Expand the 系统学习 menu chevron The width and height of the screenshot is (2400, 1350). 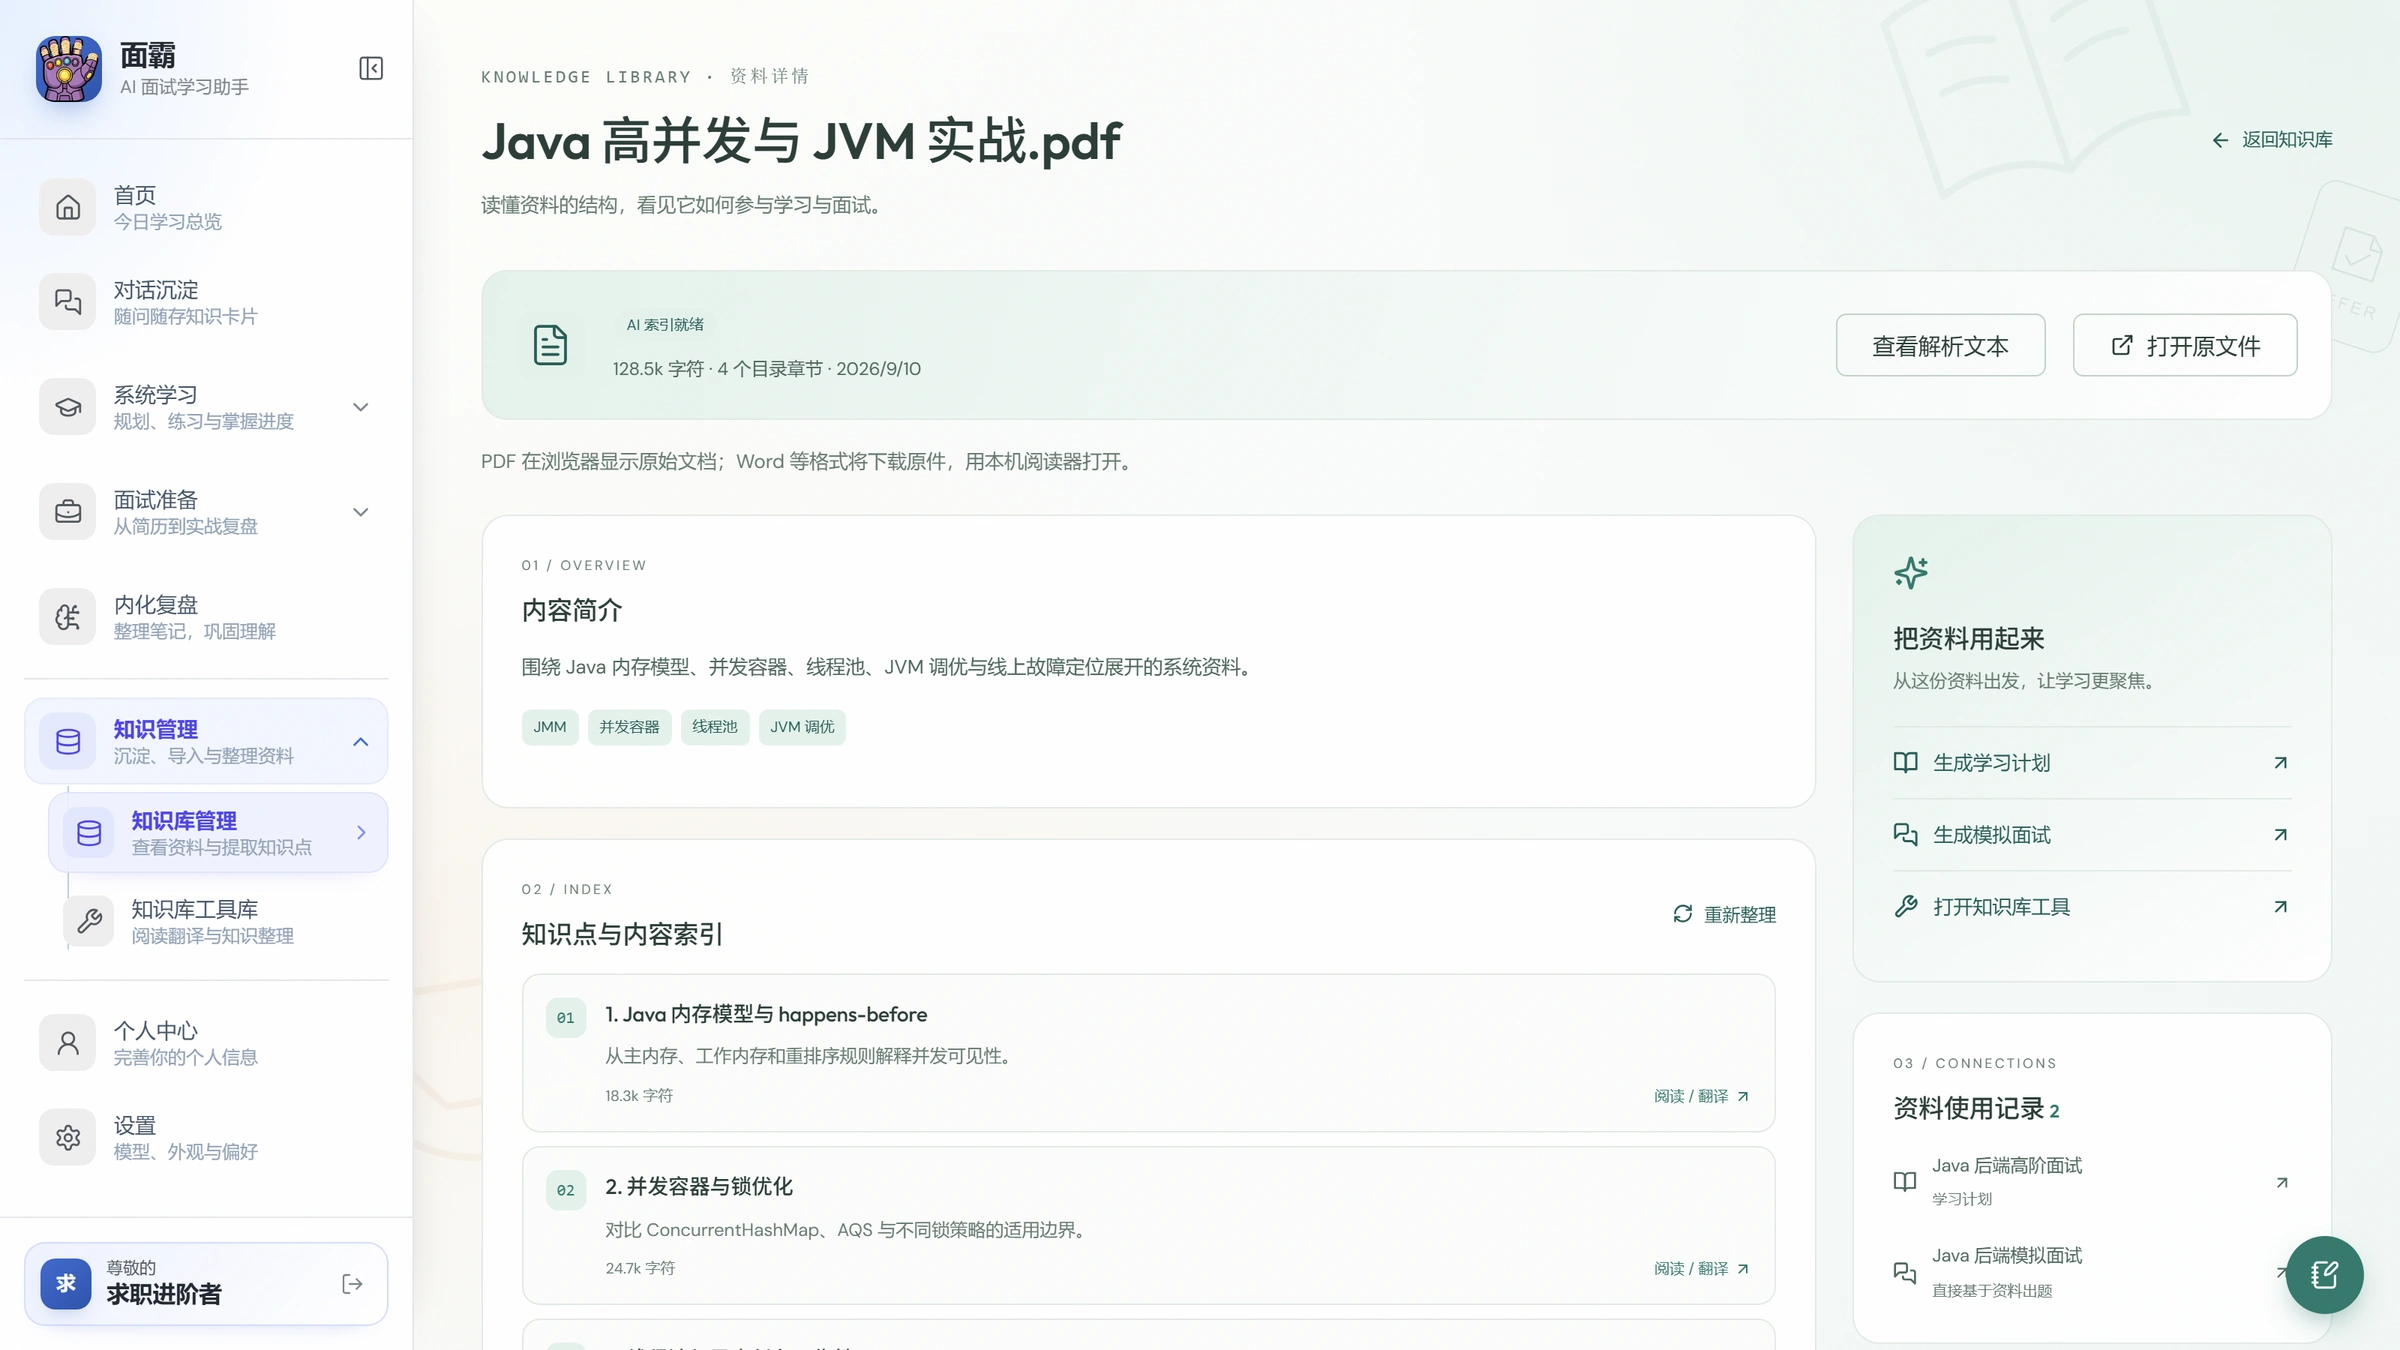tap(361, 407)
